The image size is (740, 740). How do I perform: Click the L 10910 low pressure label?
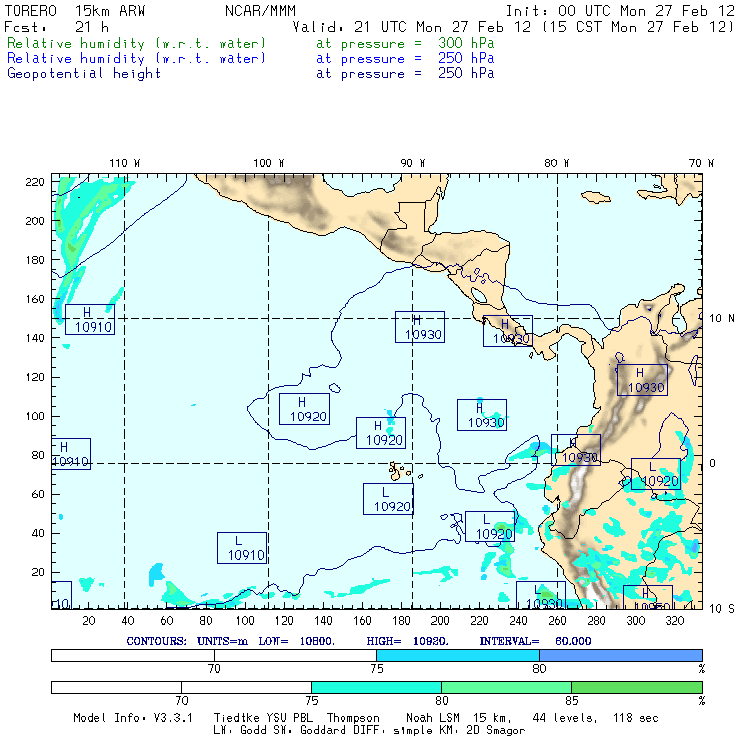click(242, 547)
